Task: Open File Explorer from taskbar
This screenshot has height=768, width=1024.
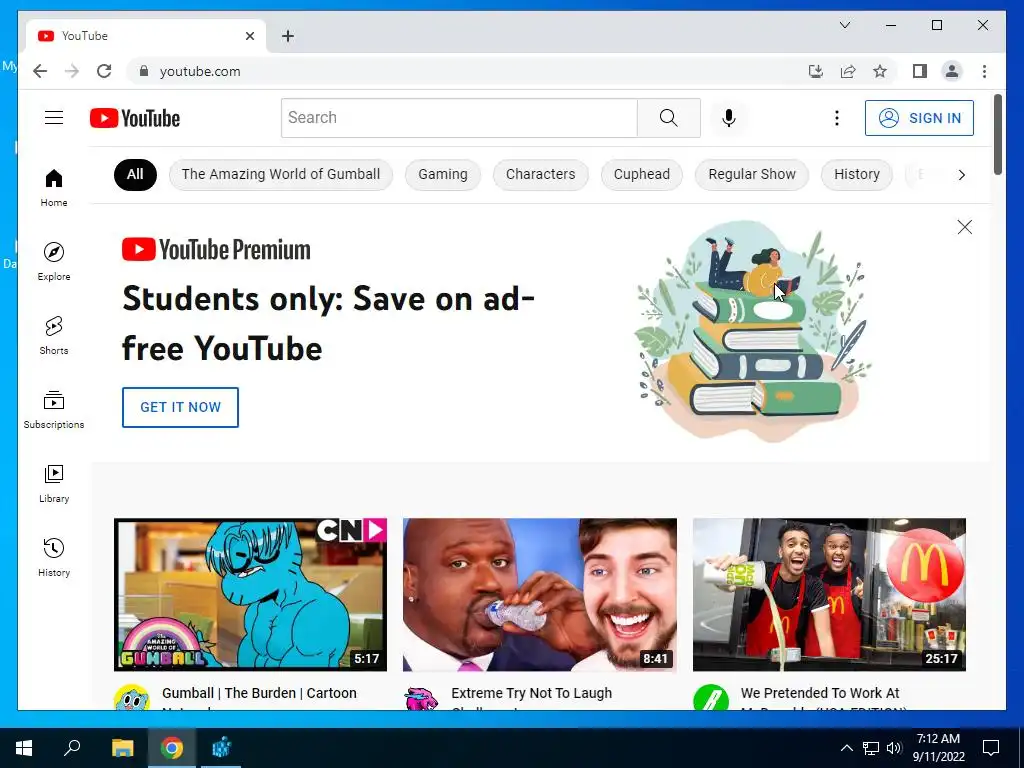Action: (122, 748)
